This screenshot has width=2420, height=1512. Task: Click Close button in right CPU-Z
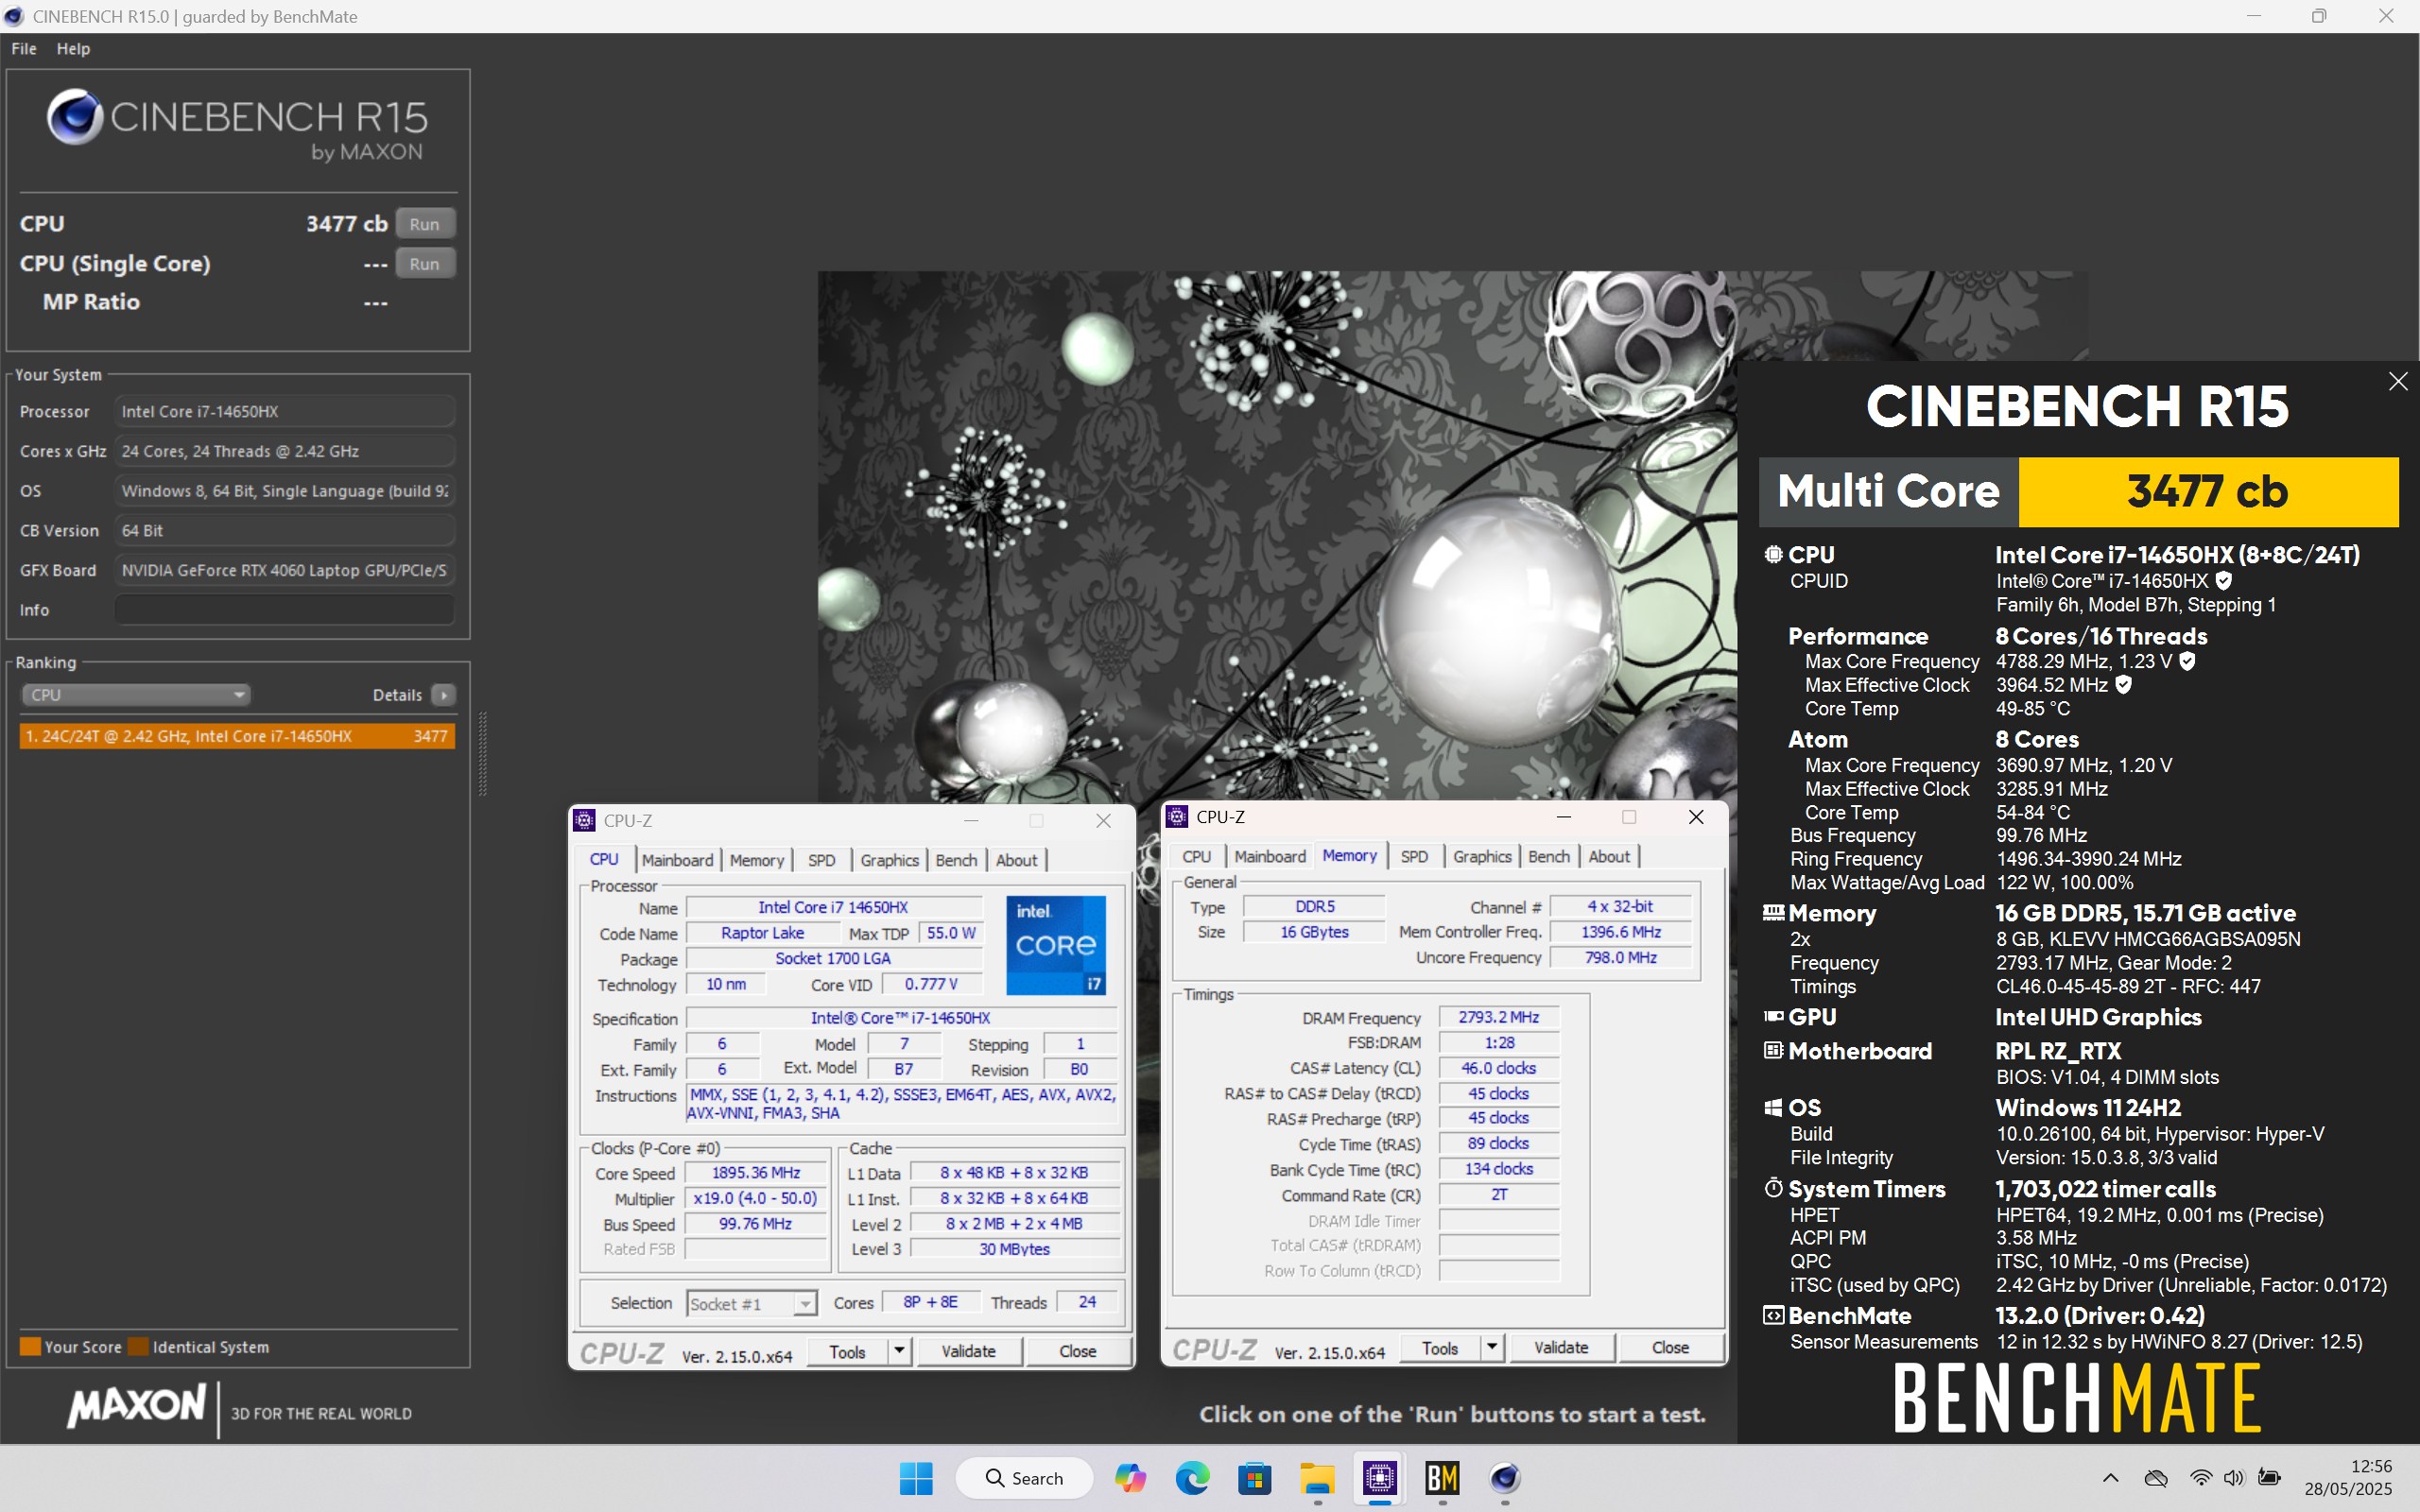point(1670,1348)
